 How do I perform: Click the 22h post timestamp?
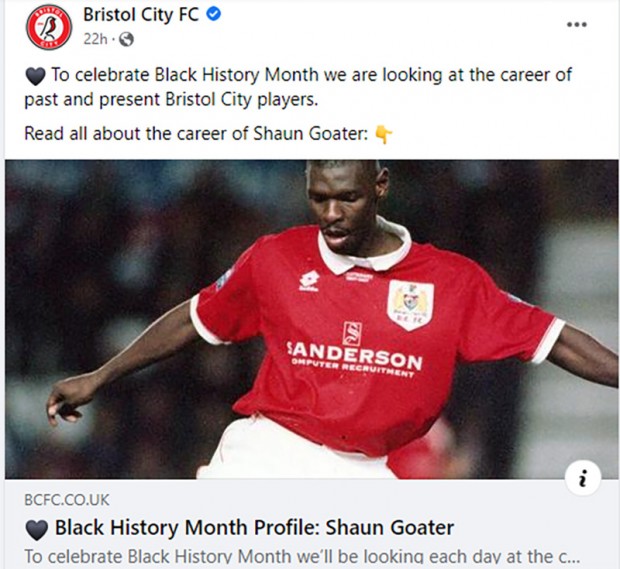coord(95,39)
